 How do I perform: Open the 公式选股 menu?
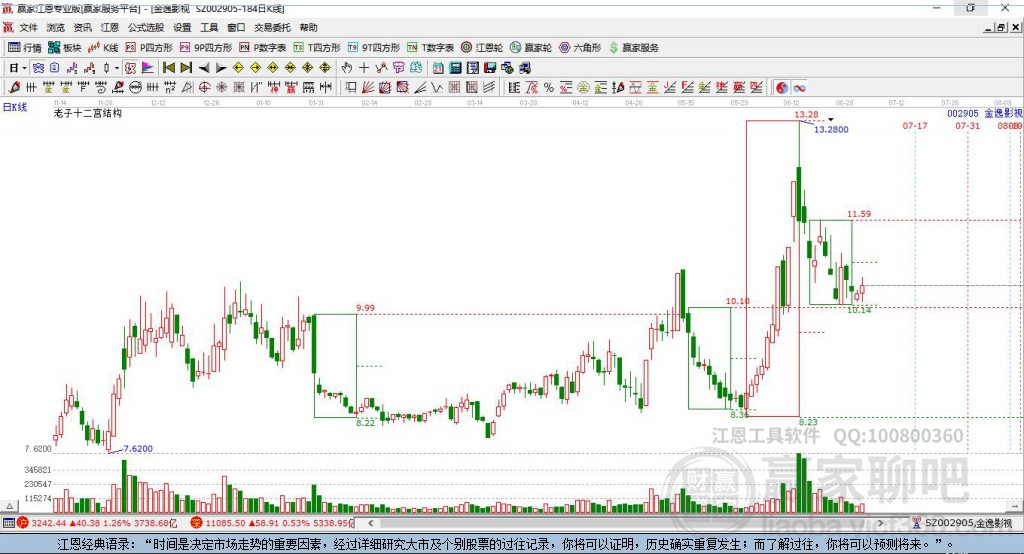(x=146, y=27)
